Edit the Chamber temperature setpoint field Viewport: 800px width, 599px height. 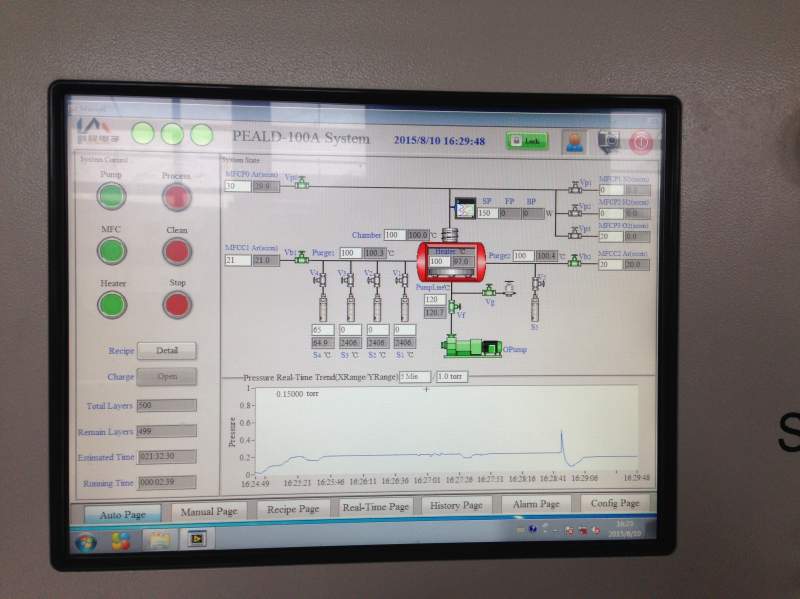pos(395,235)
